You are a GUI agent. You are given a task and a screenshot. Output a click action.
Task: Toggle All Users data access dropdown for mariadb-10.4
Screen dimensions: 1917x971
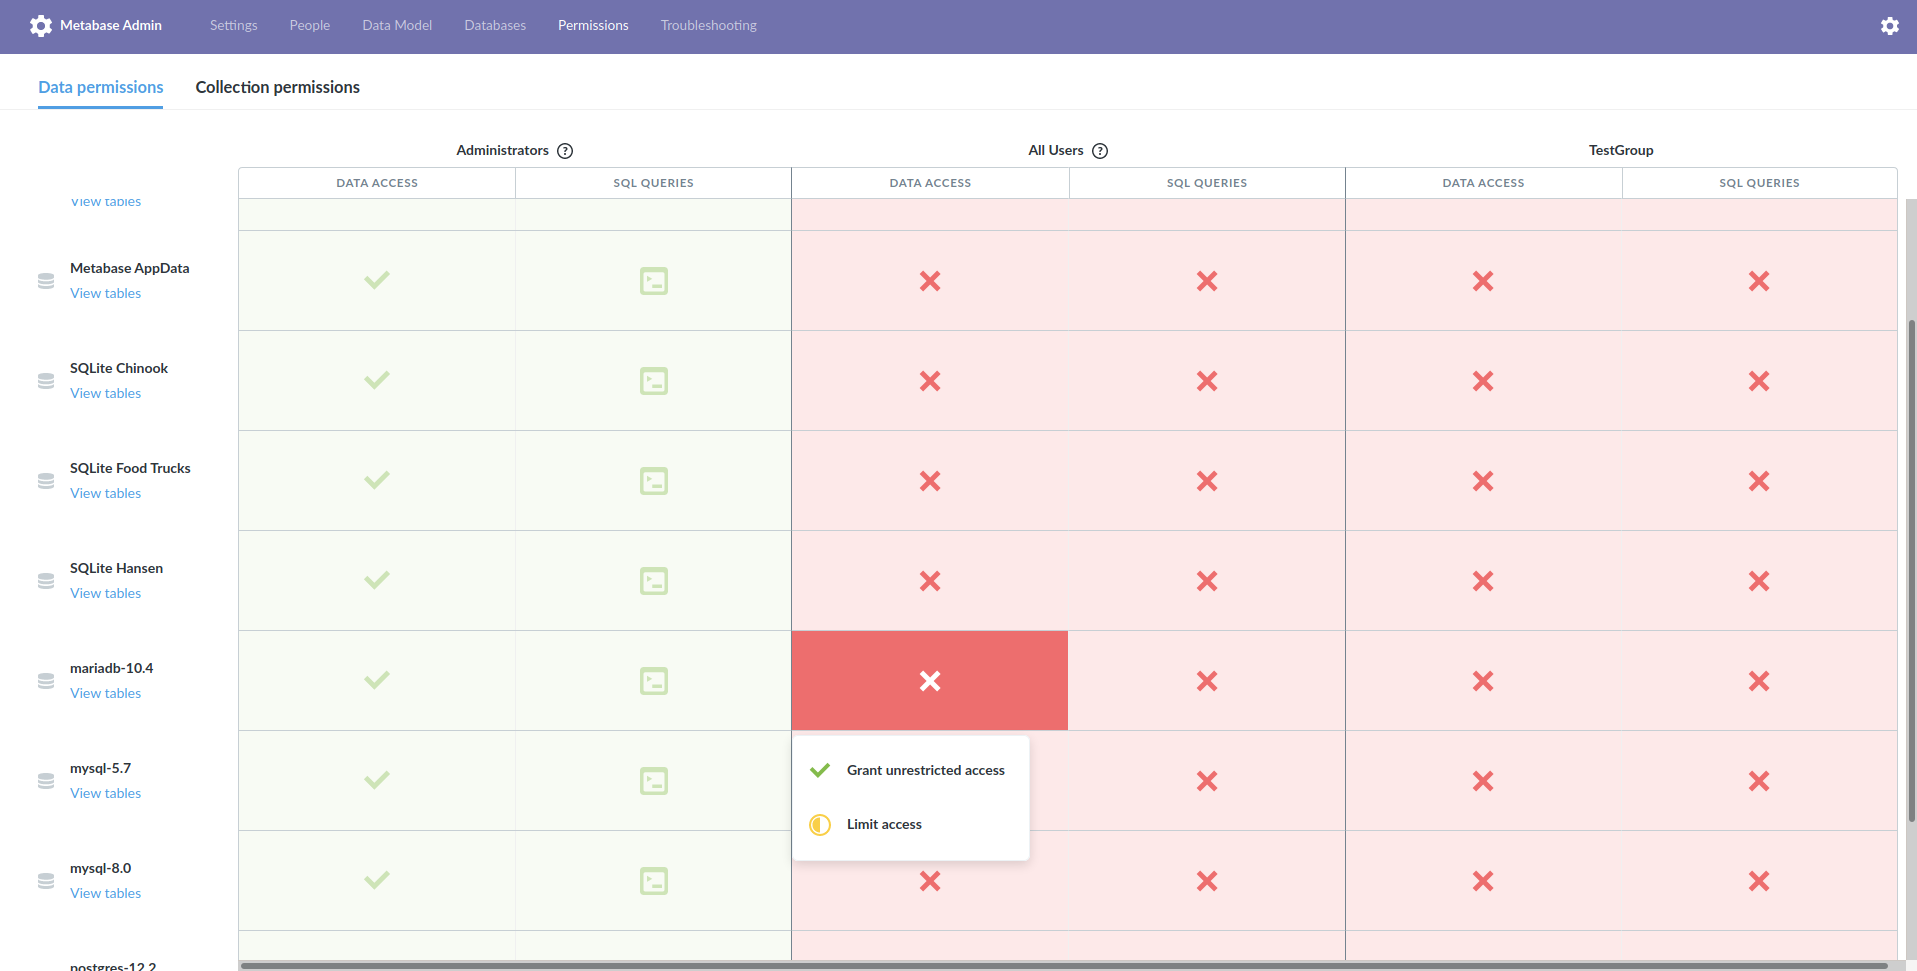pyautogui.click(x=930, y=681)
